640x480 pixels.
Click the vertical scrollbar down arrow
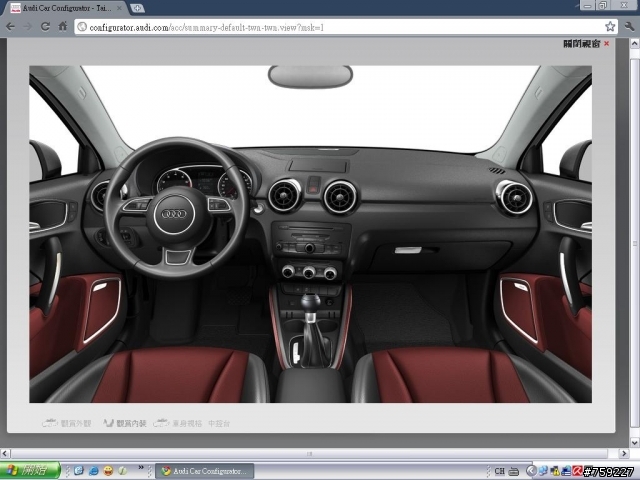(x=635, y=442)
